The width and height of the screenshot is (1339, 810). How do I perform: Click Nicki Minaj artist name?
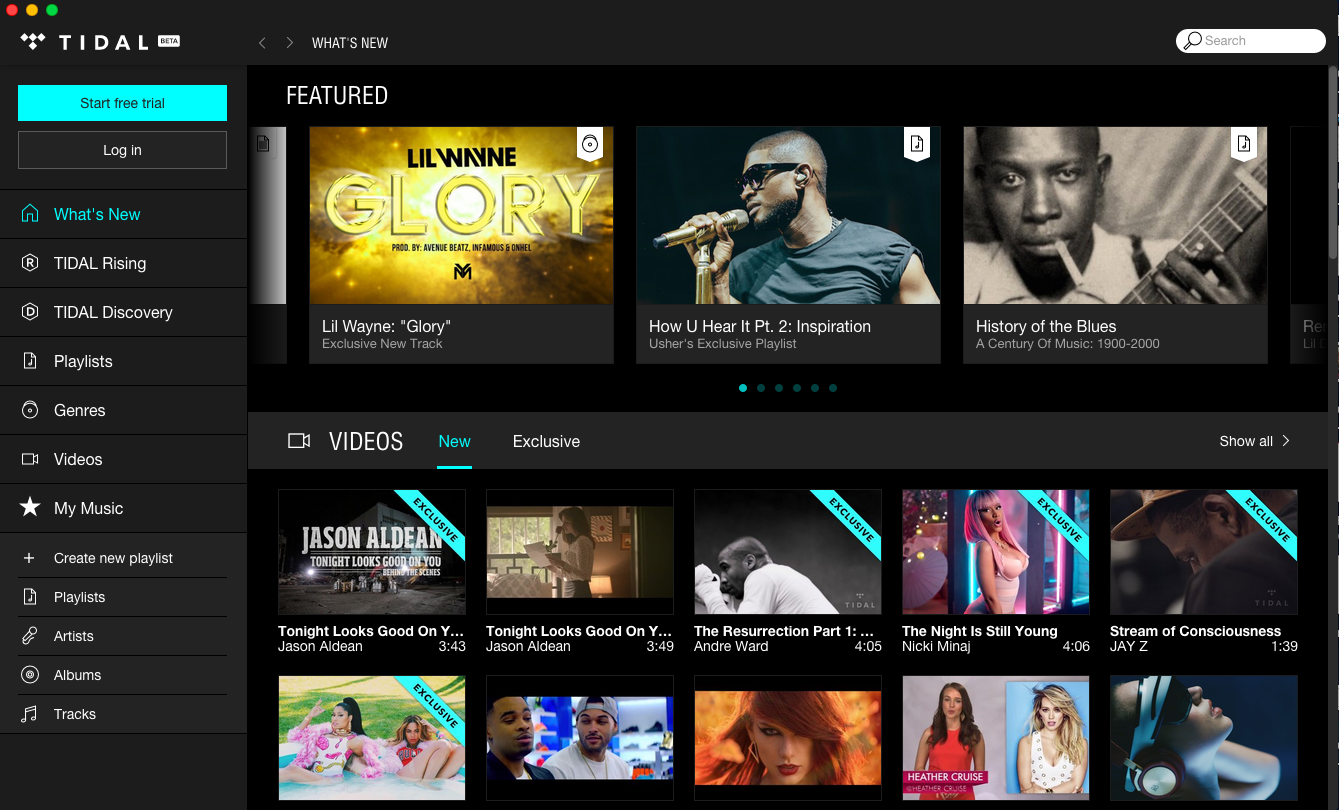[x=936, y=647]
